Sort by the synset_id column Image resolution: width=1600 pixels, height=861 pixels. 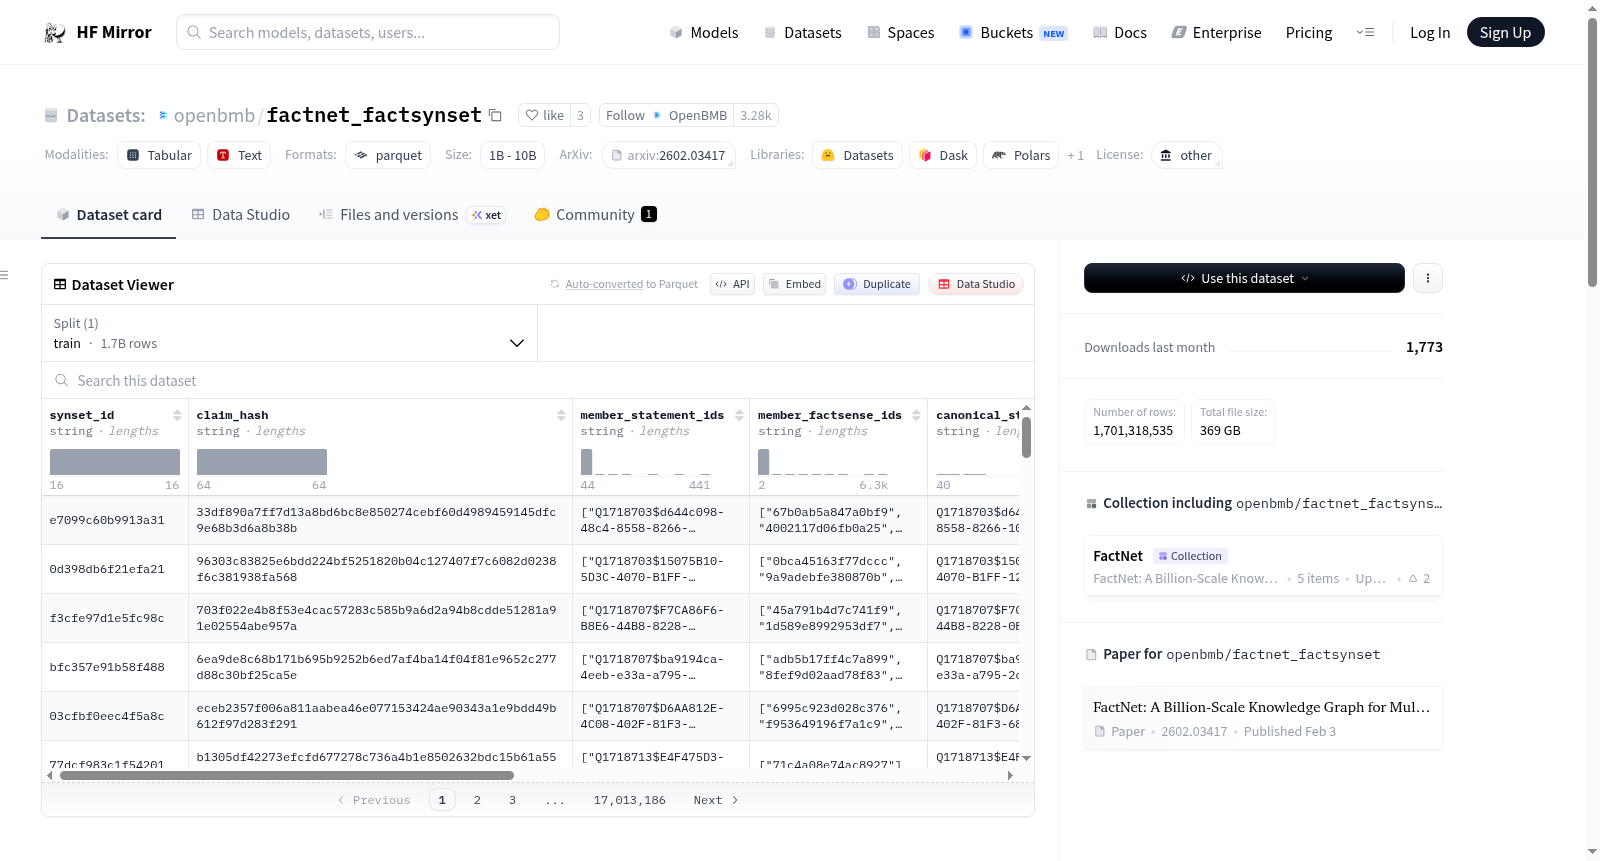pyautogui.click(x=177, y=415)
